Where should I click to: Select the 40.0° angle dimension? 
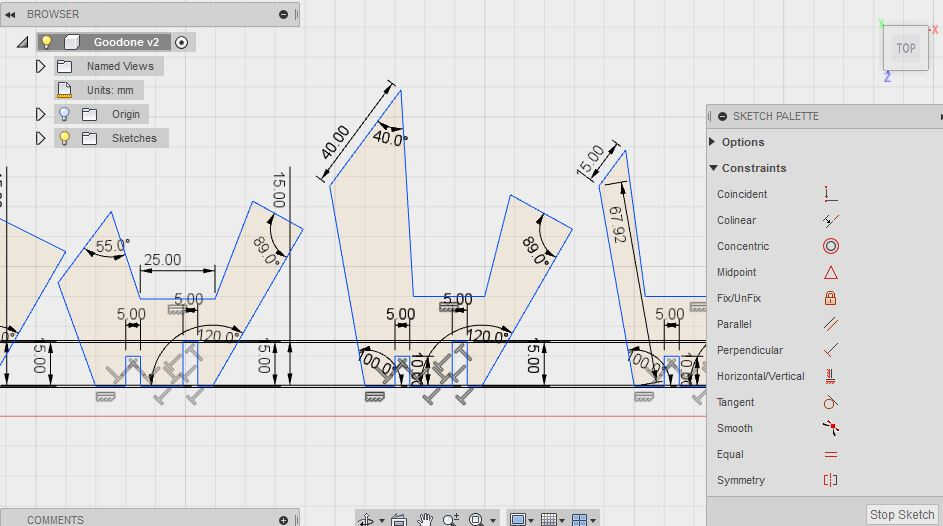tap(390, 138)
